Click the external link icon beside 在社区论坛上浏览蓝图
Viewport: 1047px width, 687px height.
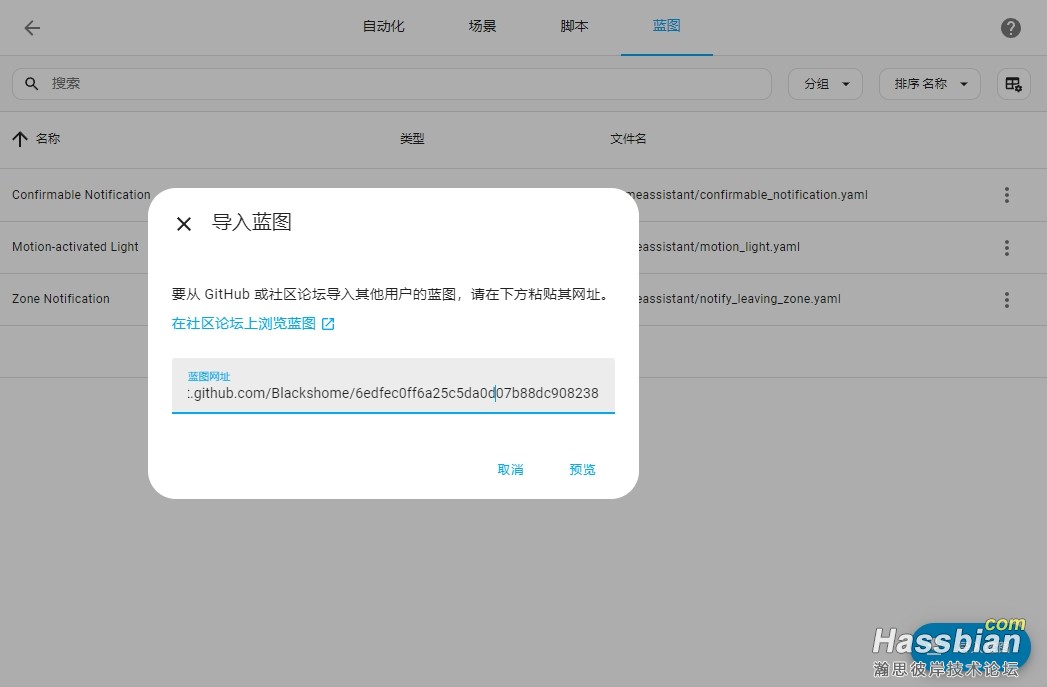tap(328, 324)
